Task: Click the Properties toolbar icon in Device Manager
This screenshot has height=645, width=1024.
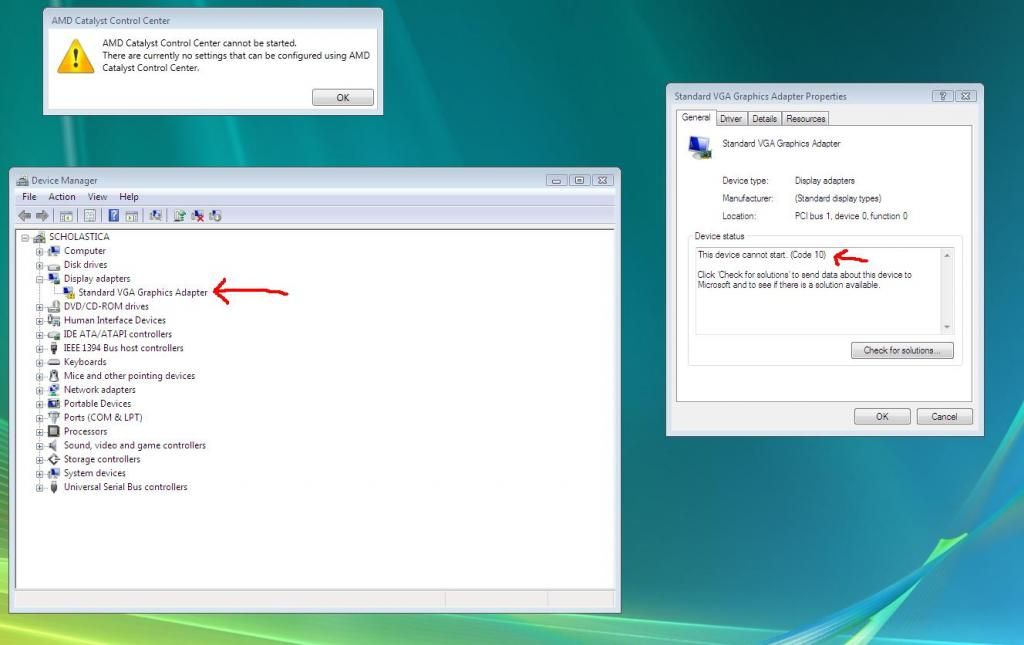Action: click(x=89, y=215)
